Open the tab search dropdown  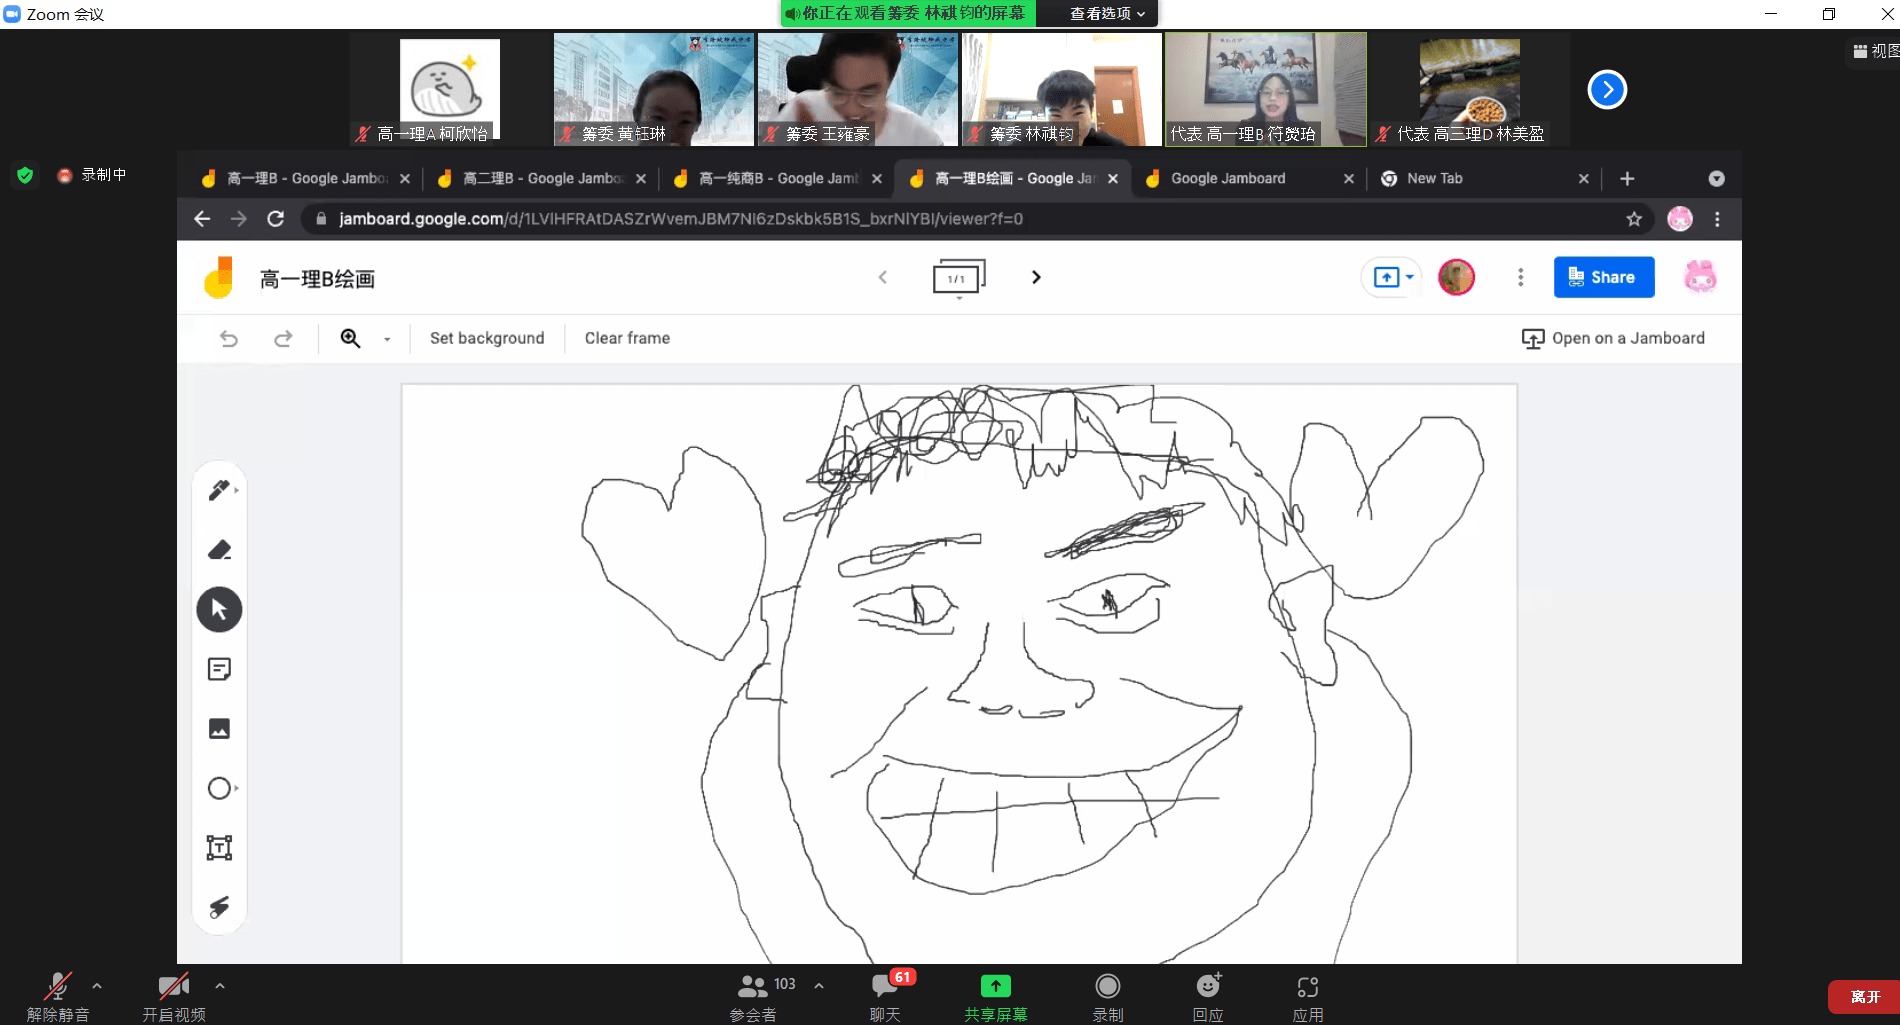[1716, 178]
